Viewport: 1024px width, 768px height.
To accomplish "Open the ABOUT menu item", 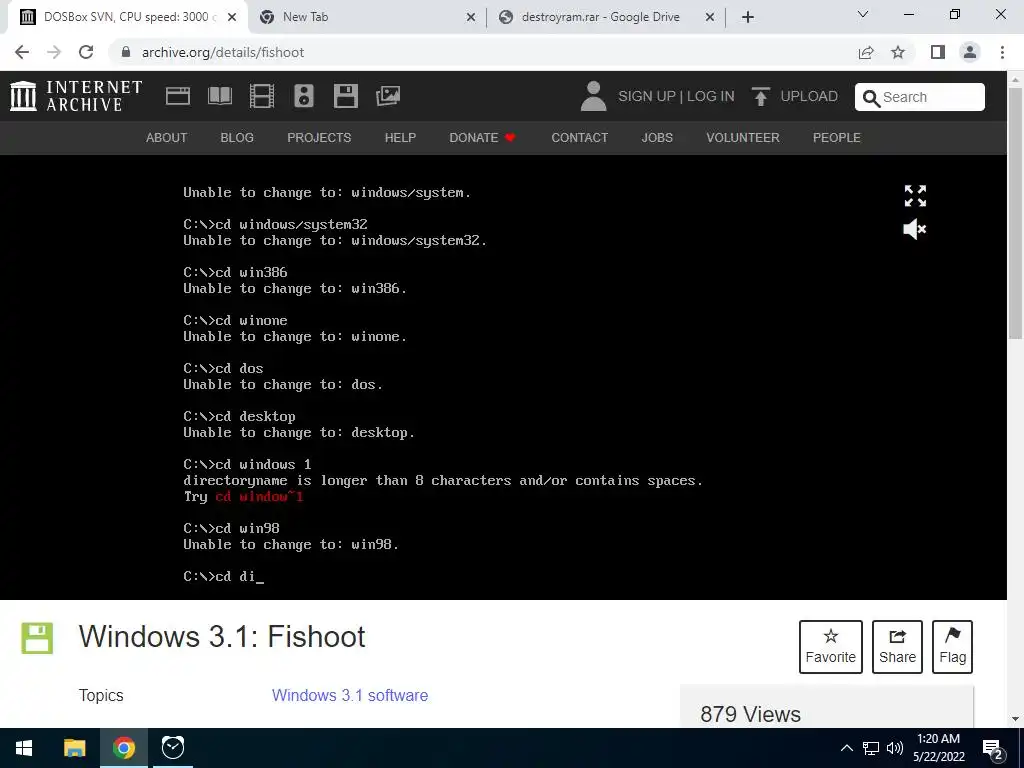I will pyautogui.click(x=167, y=138).
